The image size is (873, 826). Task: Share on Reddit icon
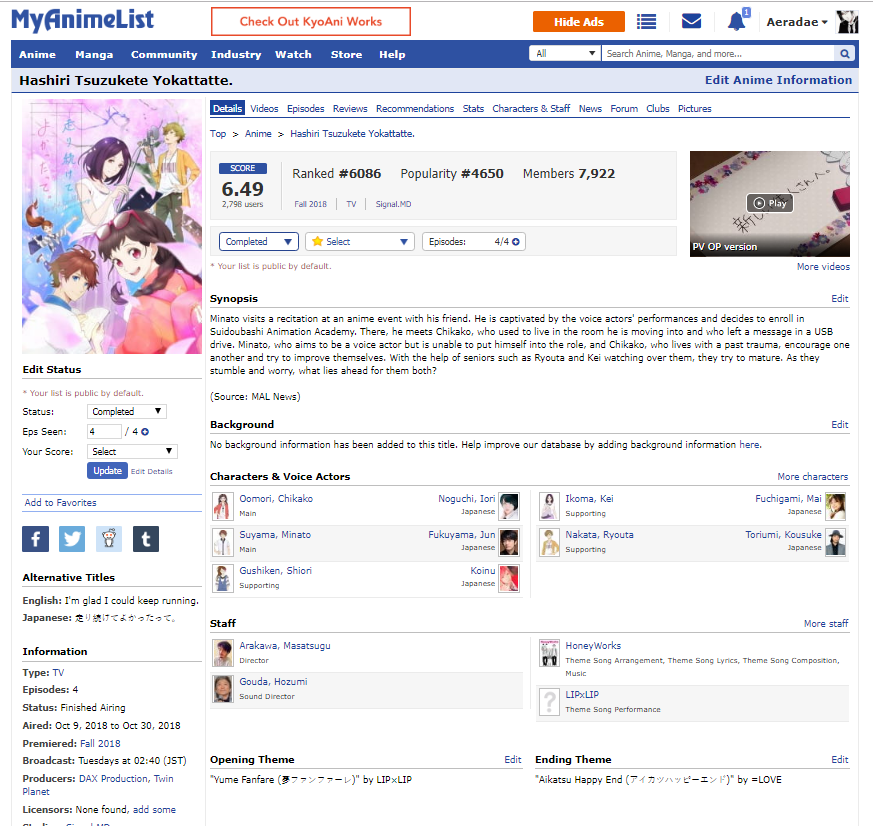point(109,539)
